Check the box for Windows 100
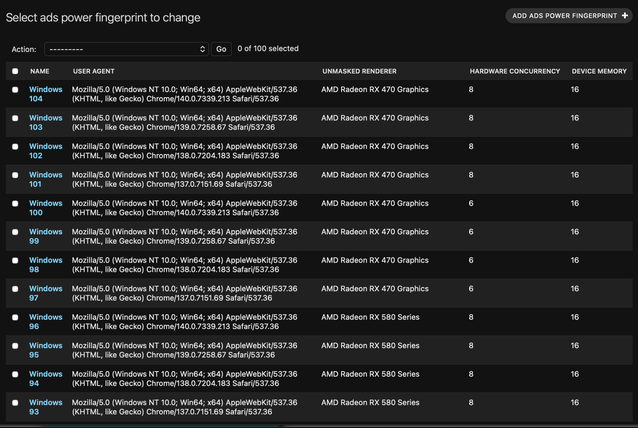This screenshot has height=428, width=638. (15, 203)
